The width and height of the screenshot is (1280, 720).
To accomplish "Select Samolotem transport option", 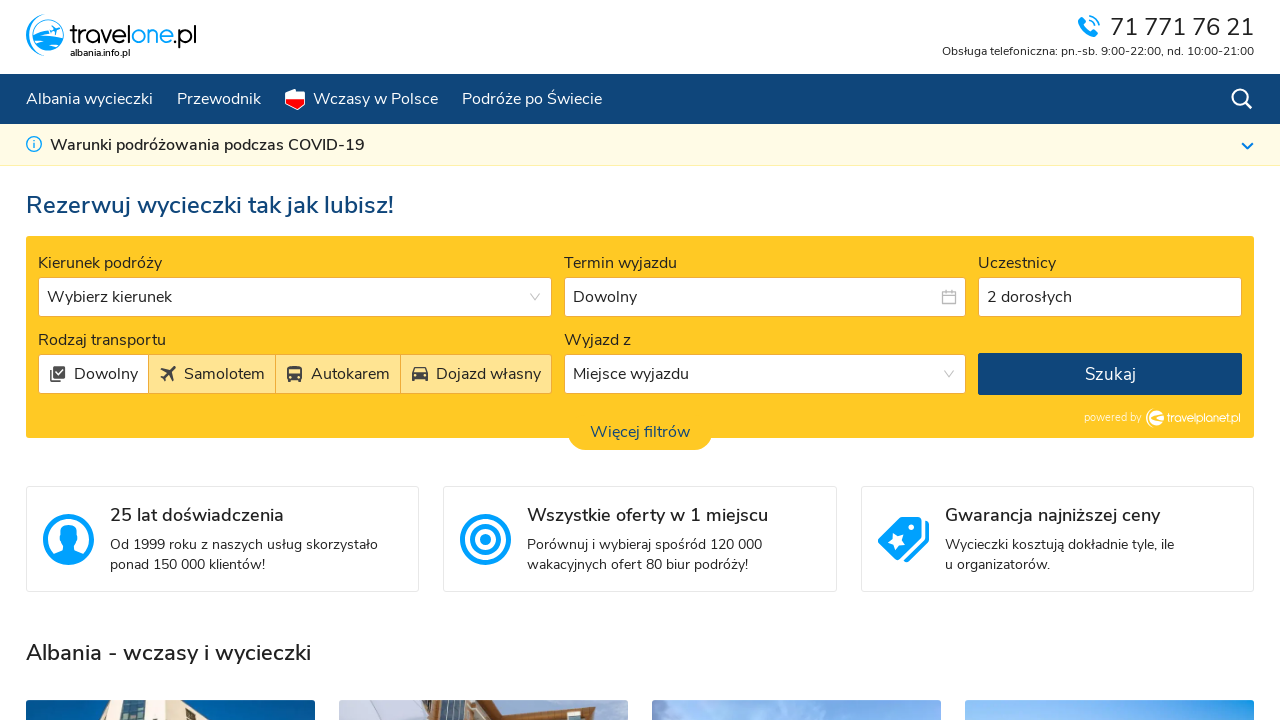I will 212,374.
